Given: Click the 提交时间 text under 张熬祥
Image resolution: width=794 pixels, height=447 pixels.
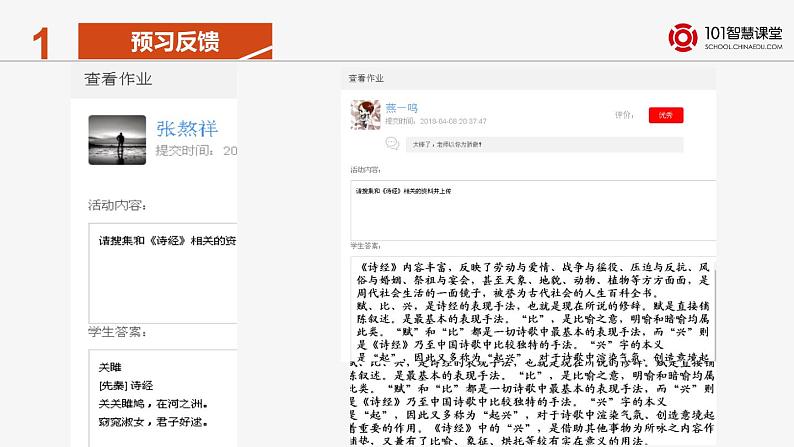Looking at the screenshot, I should pos(196,151).
